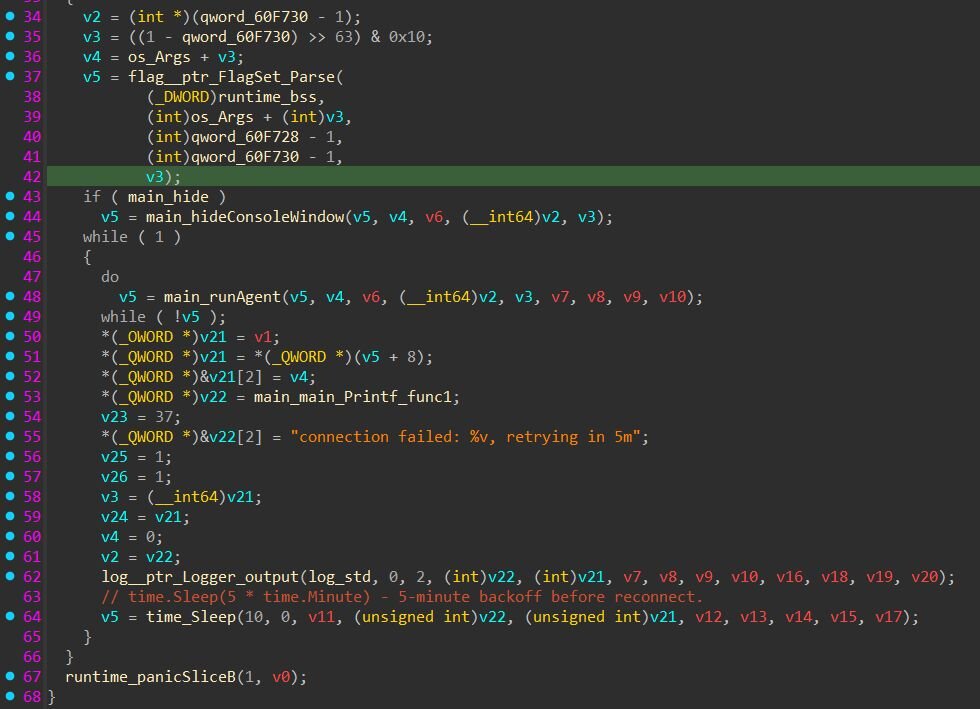
Task: Click the breakpoint dot at line 55
Action: (x=10, y=437)
